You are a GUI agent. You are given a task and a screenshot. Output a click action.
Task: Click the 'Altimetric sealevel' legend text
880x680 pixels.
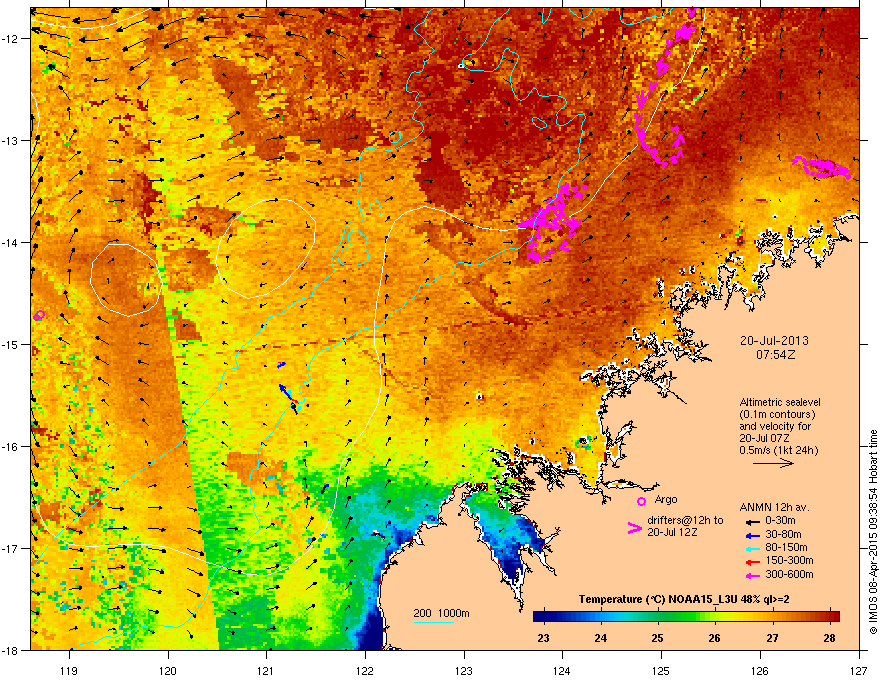[x=780, y=402]
